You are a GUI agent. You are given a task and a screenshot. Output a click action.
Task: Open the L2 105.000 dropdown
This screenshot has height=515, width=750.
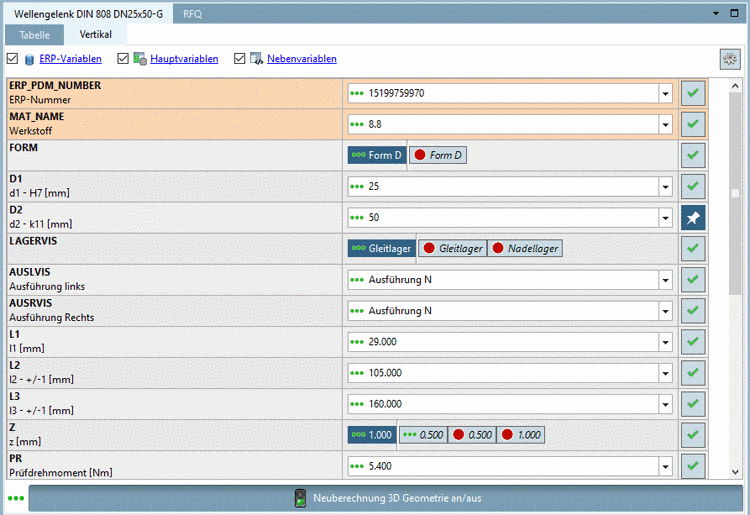coord(665,373)
